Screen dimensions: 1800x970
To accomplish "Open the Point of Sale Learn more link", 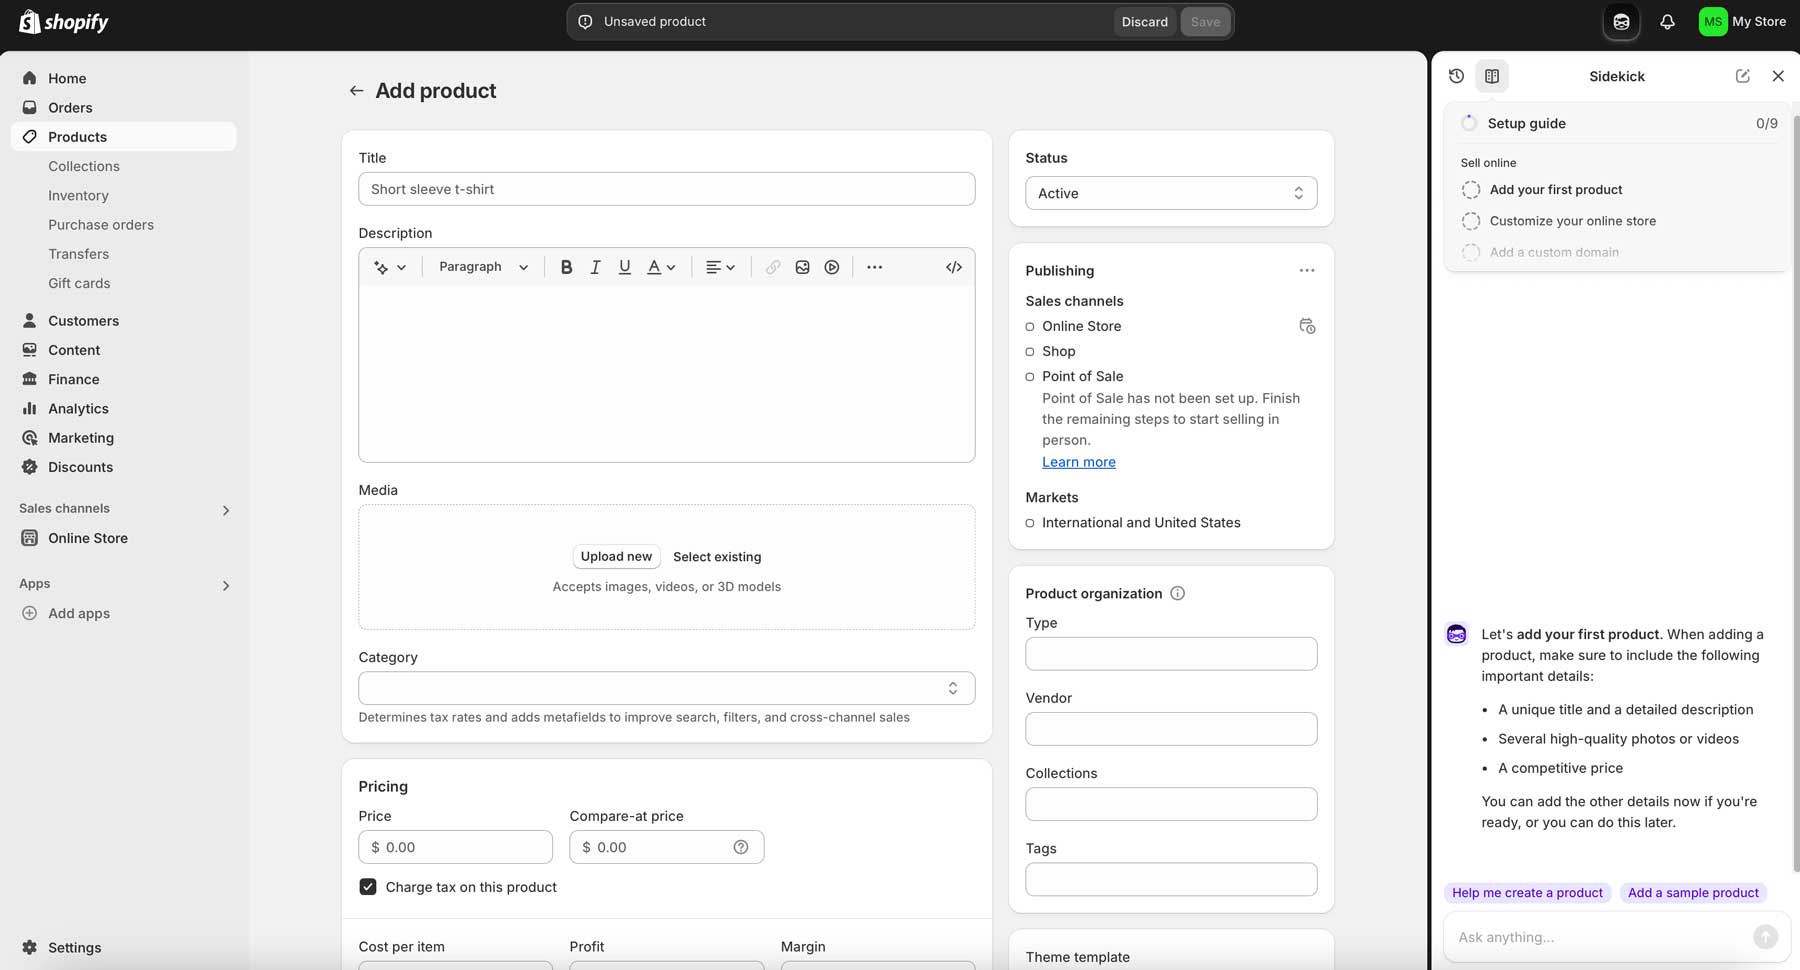I will (1078, 461).
